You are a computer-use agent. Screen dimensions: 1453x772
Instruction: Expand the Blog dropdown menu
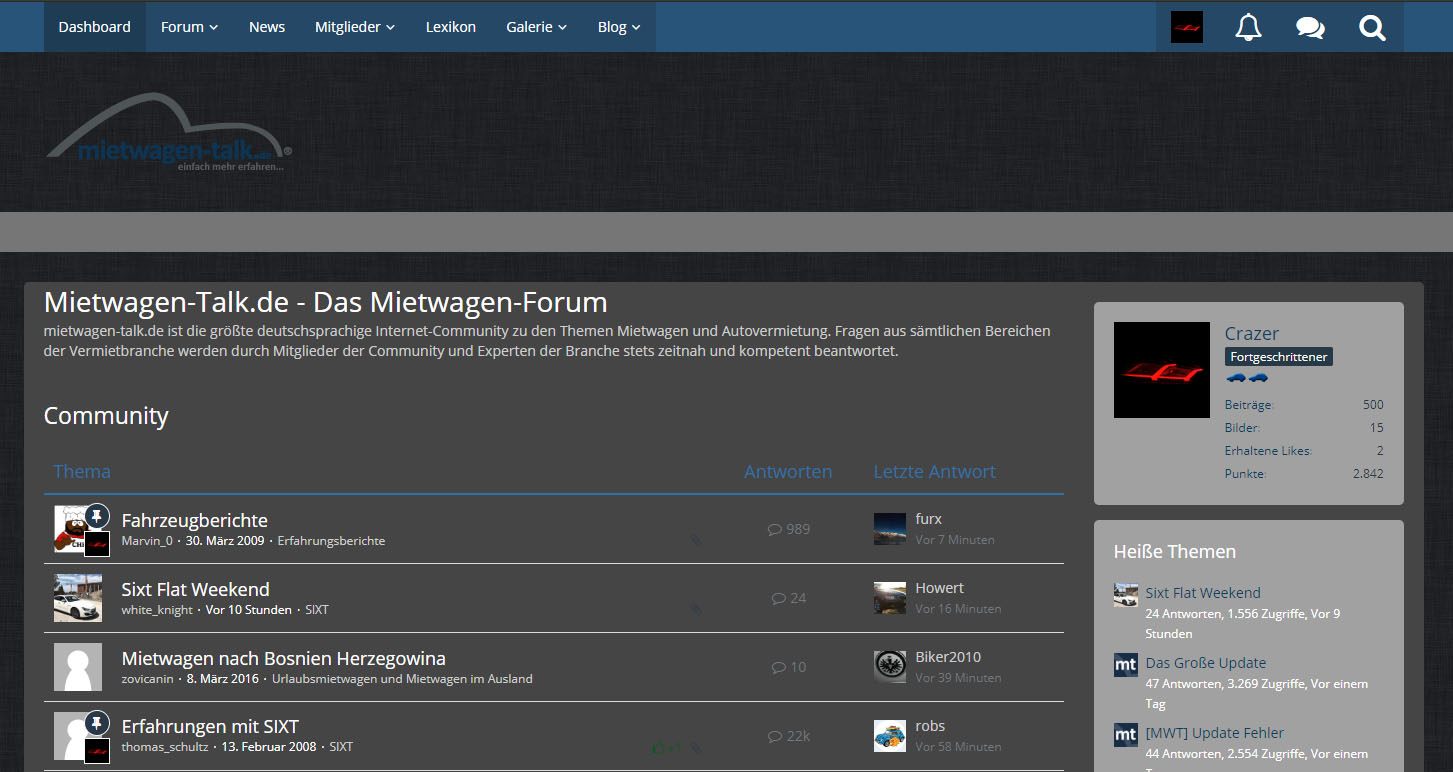pos(619,27)
